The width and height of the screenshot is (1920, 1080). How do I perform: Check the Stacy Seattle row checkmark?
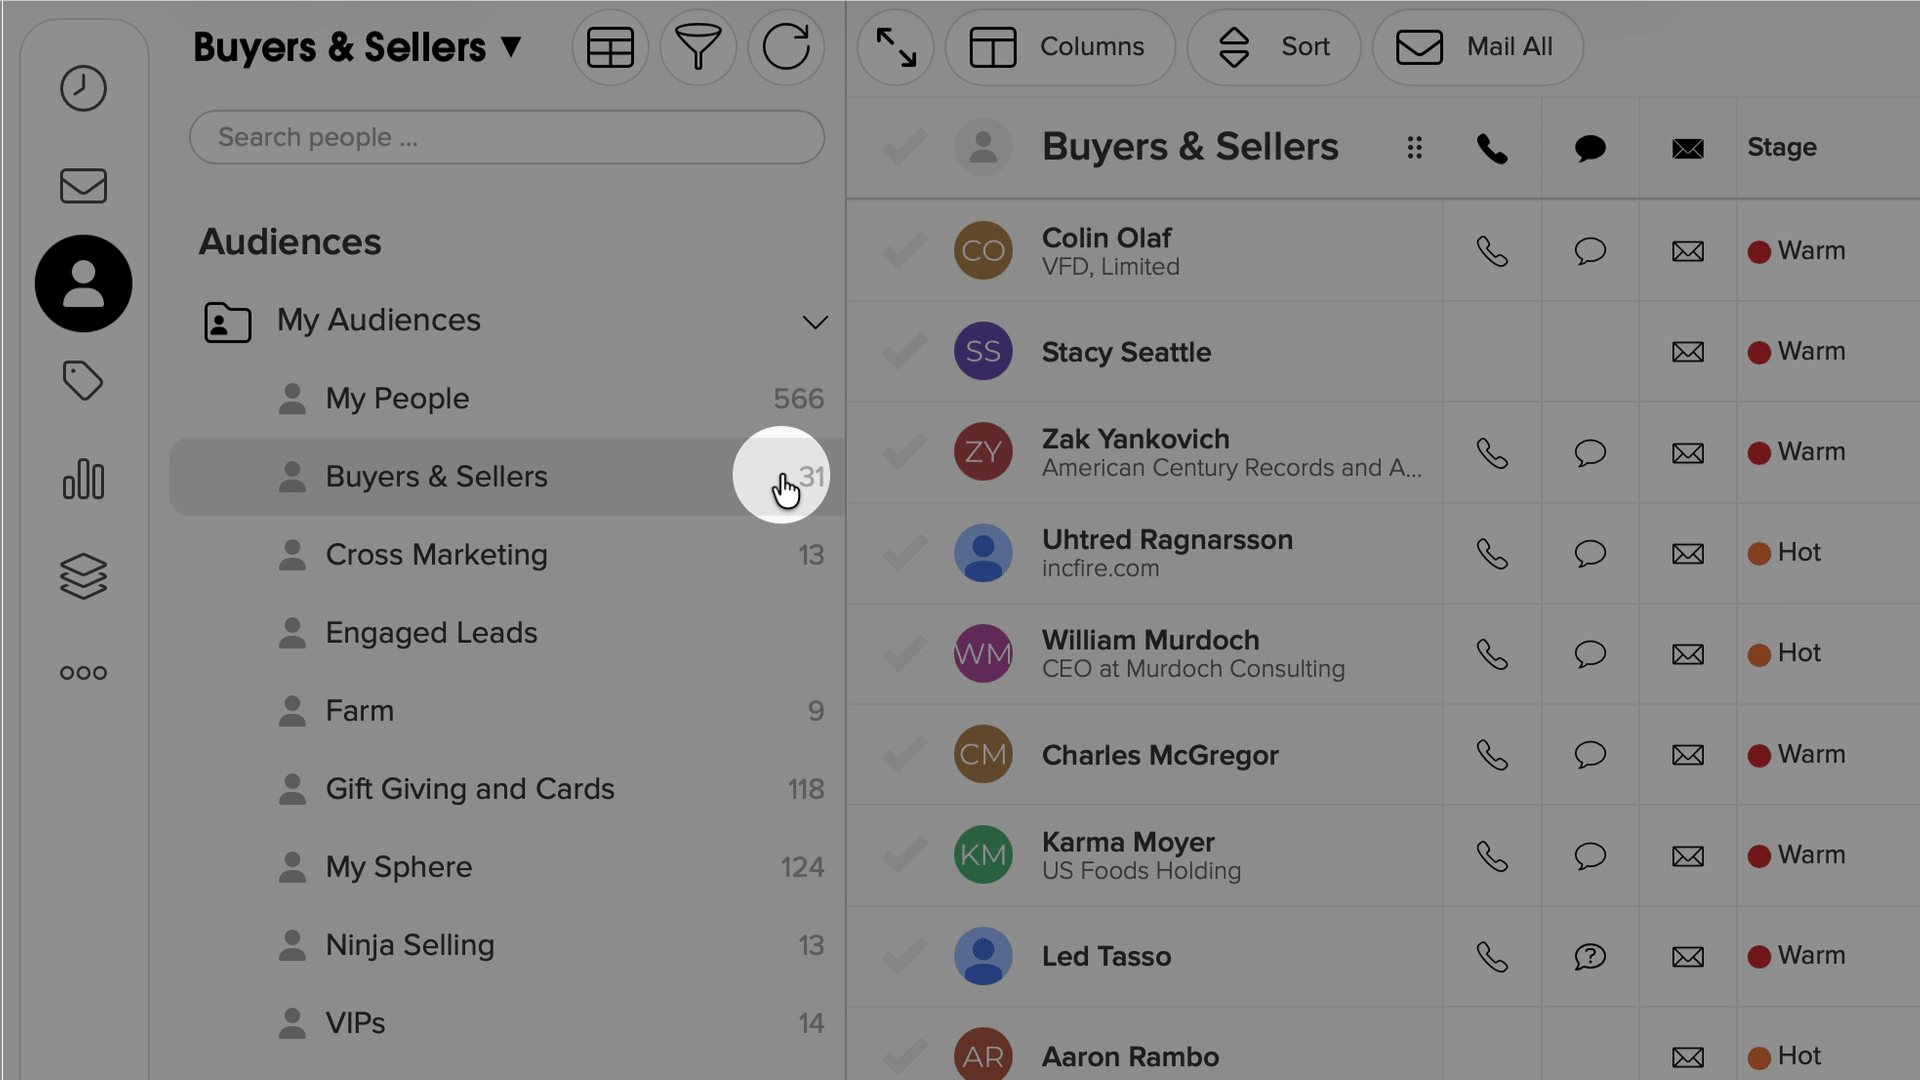tap(904, 352)
